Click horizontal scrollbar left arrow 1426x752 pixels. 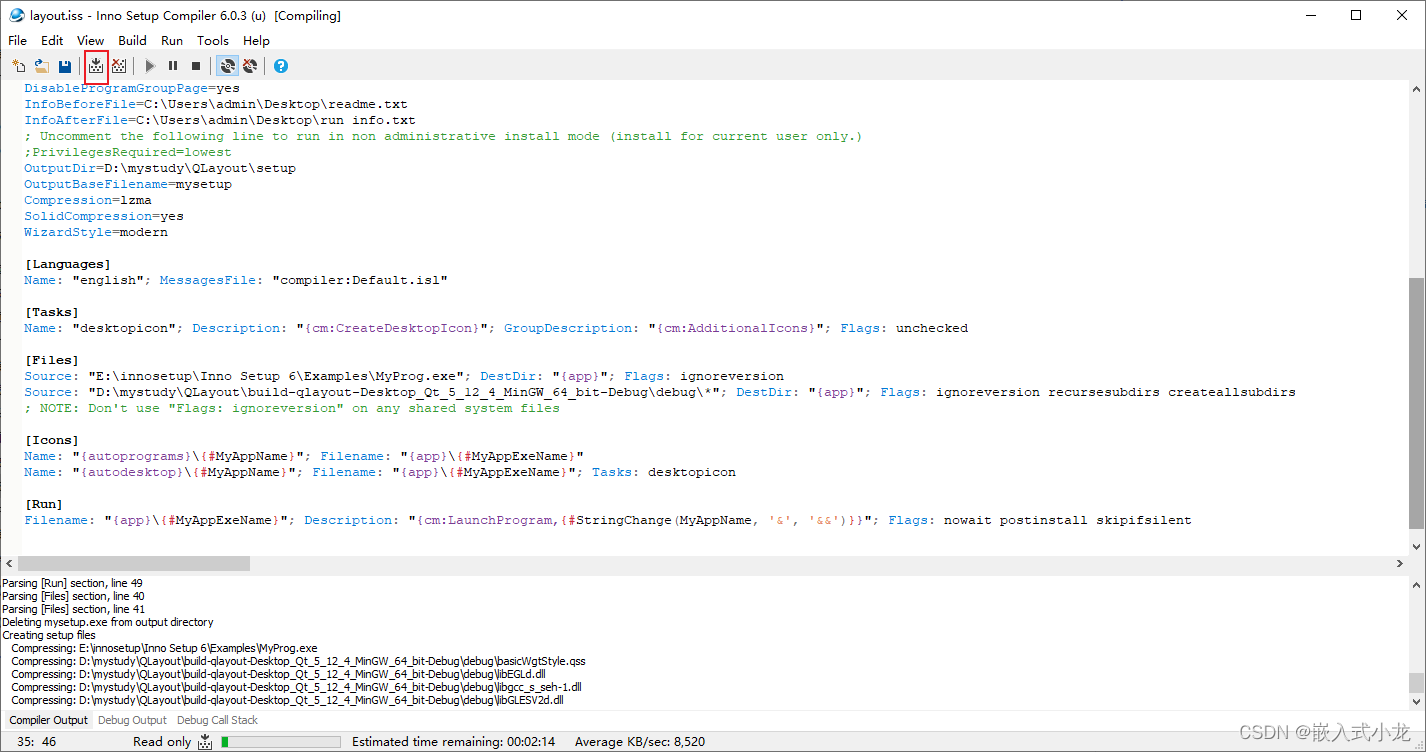tap(9, 563)
